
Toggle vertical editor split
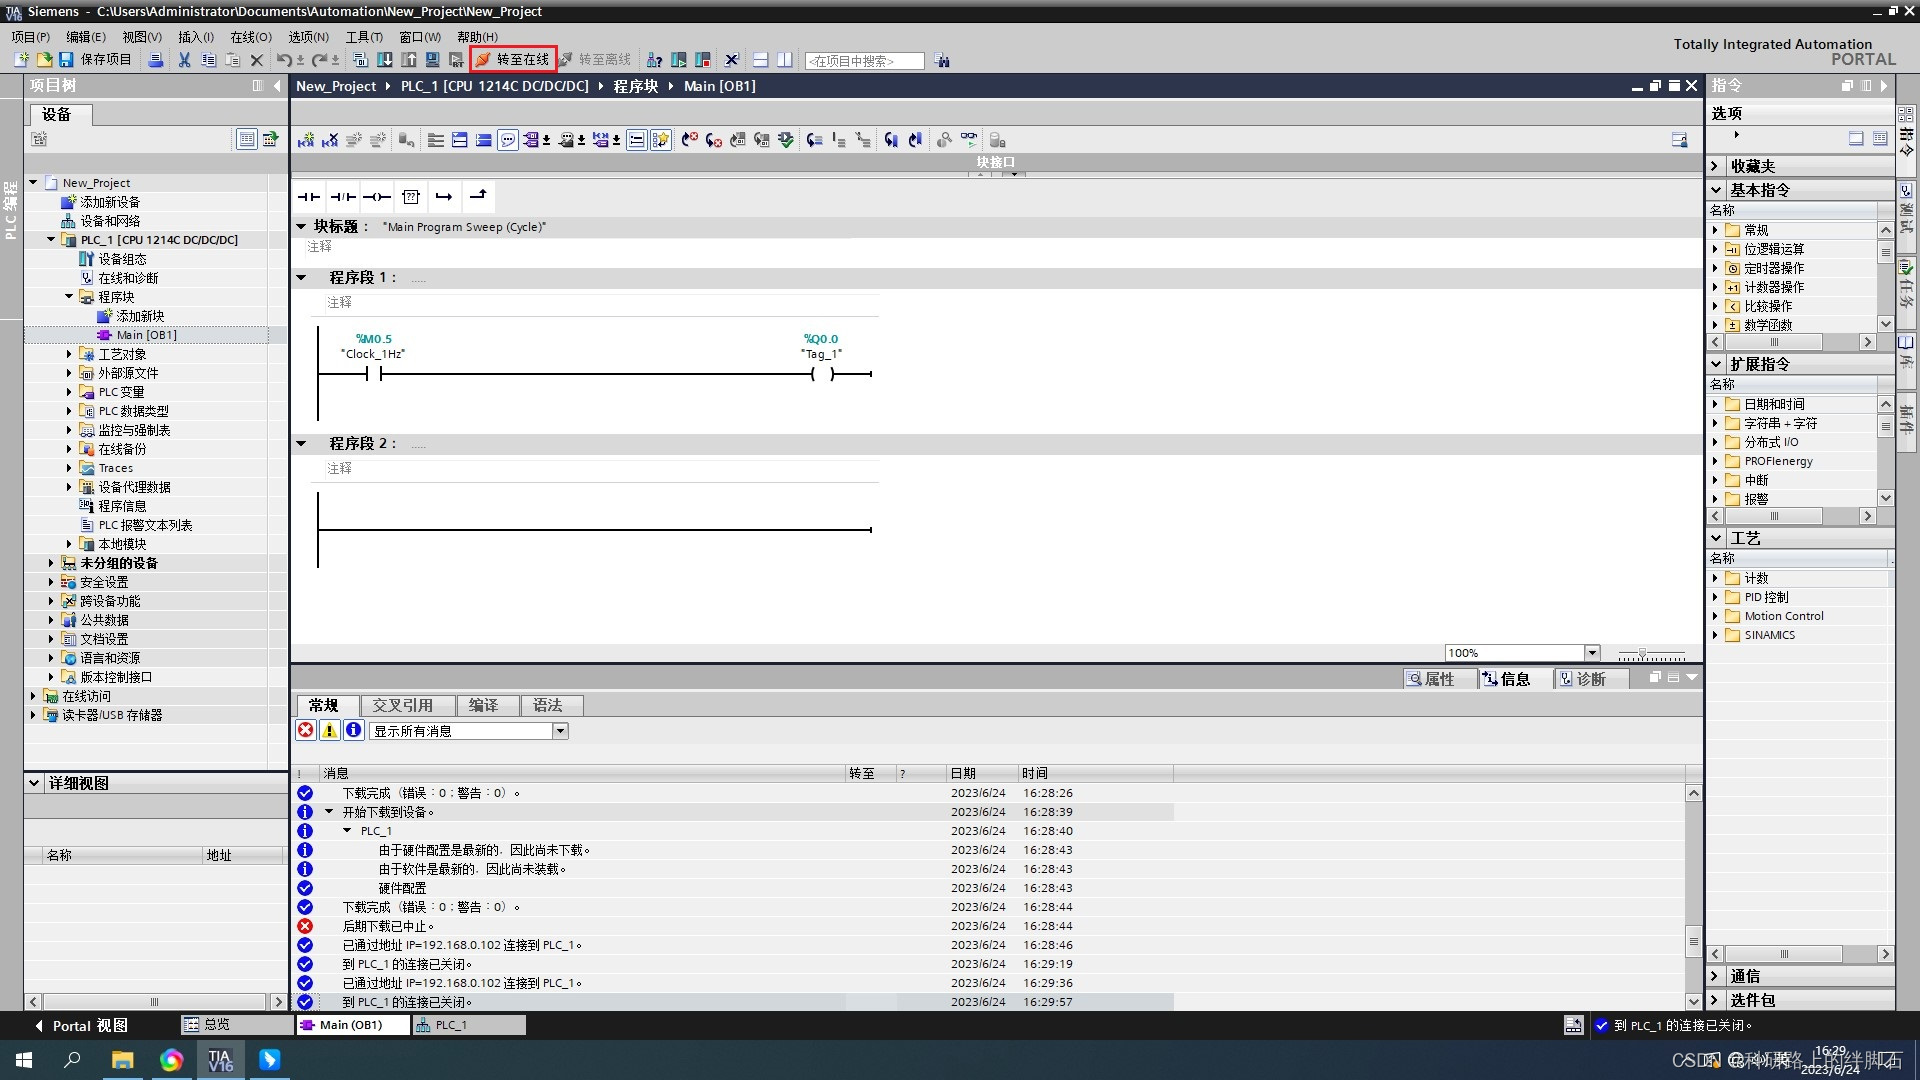click(x=785, y=60)
